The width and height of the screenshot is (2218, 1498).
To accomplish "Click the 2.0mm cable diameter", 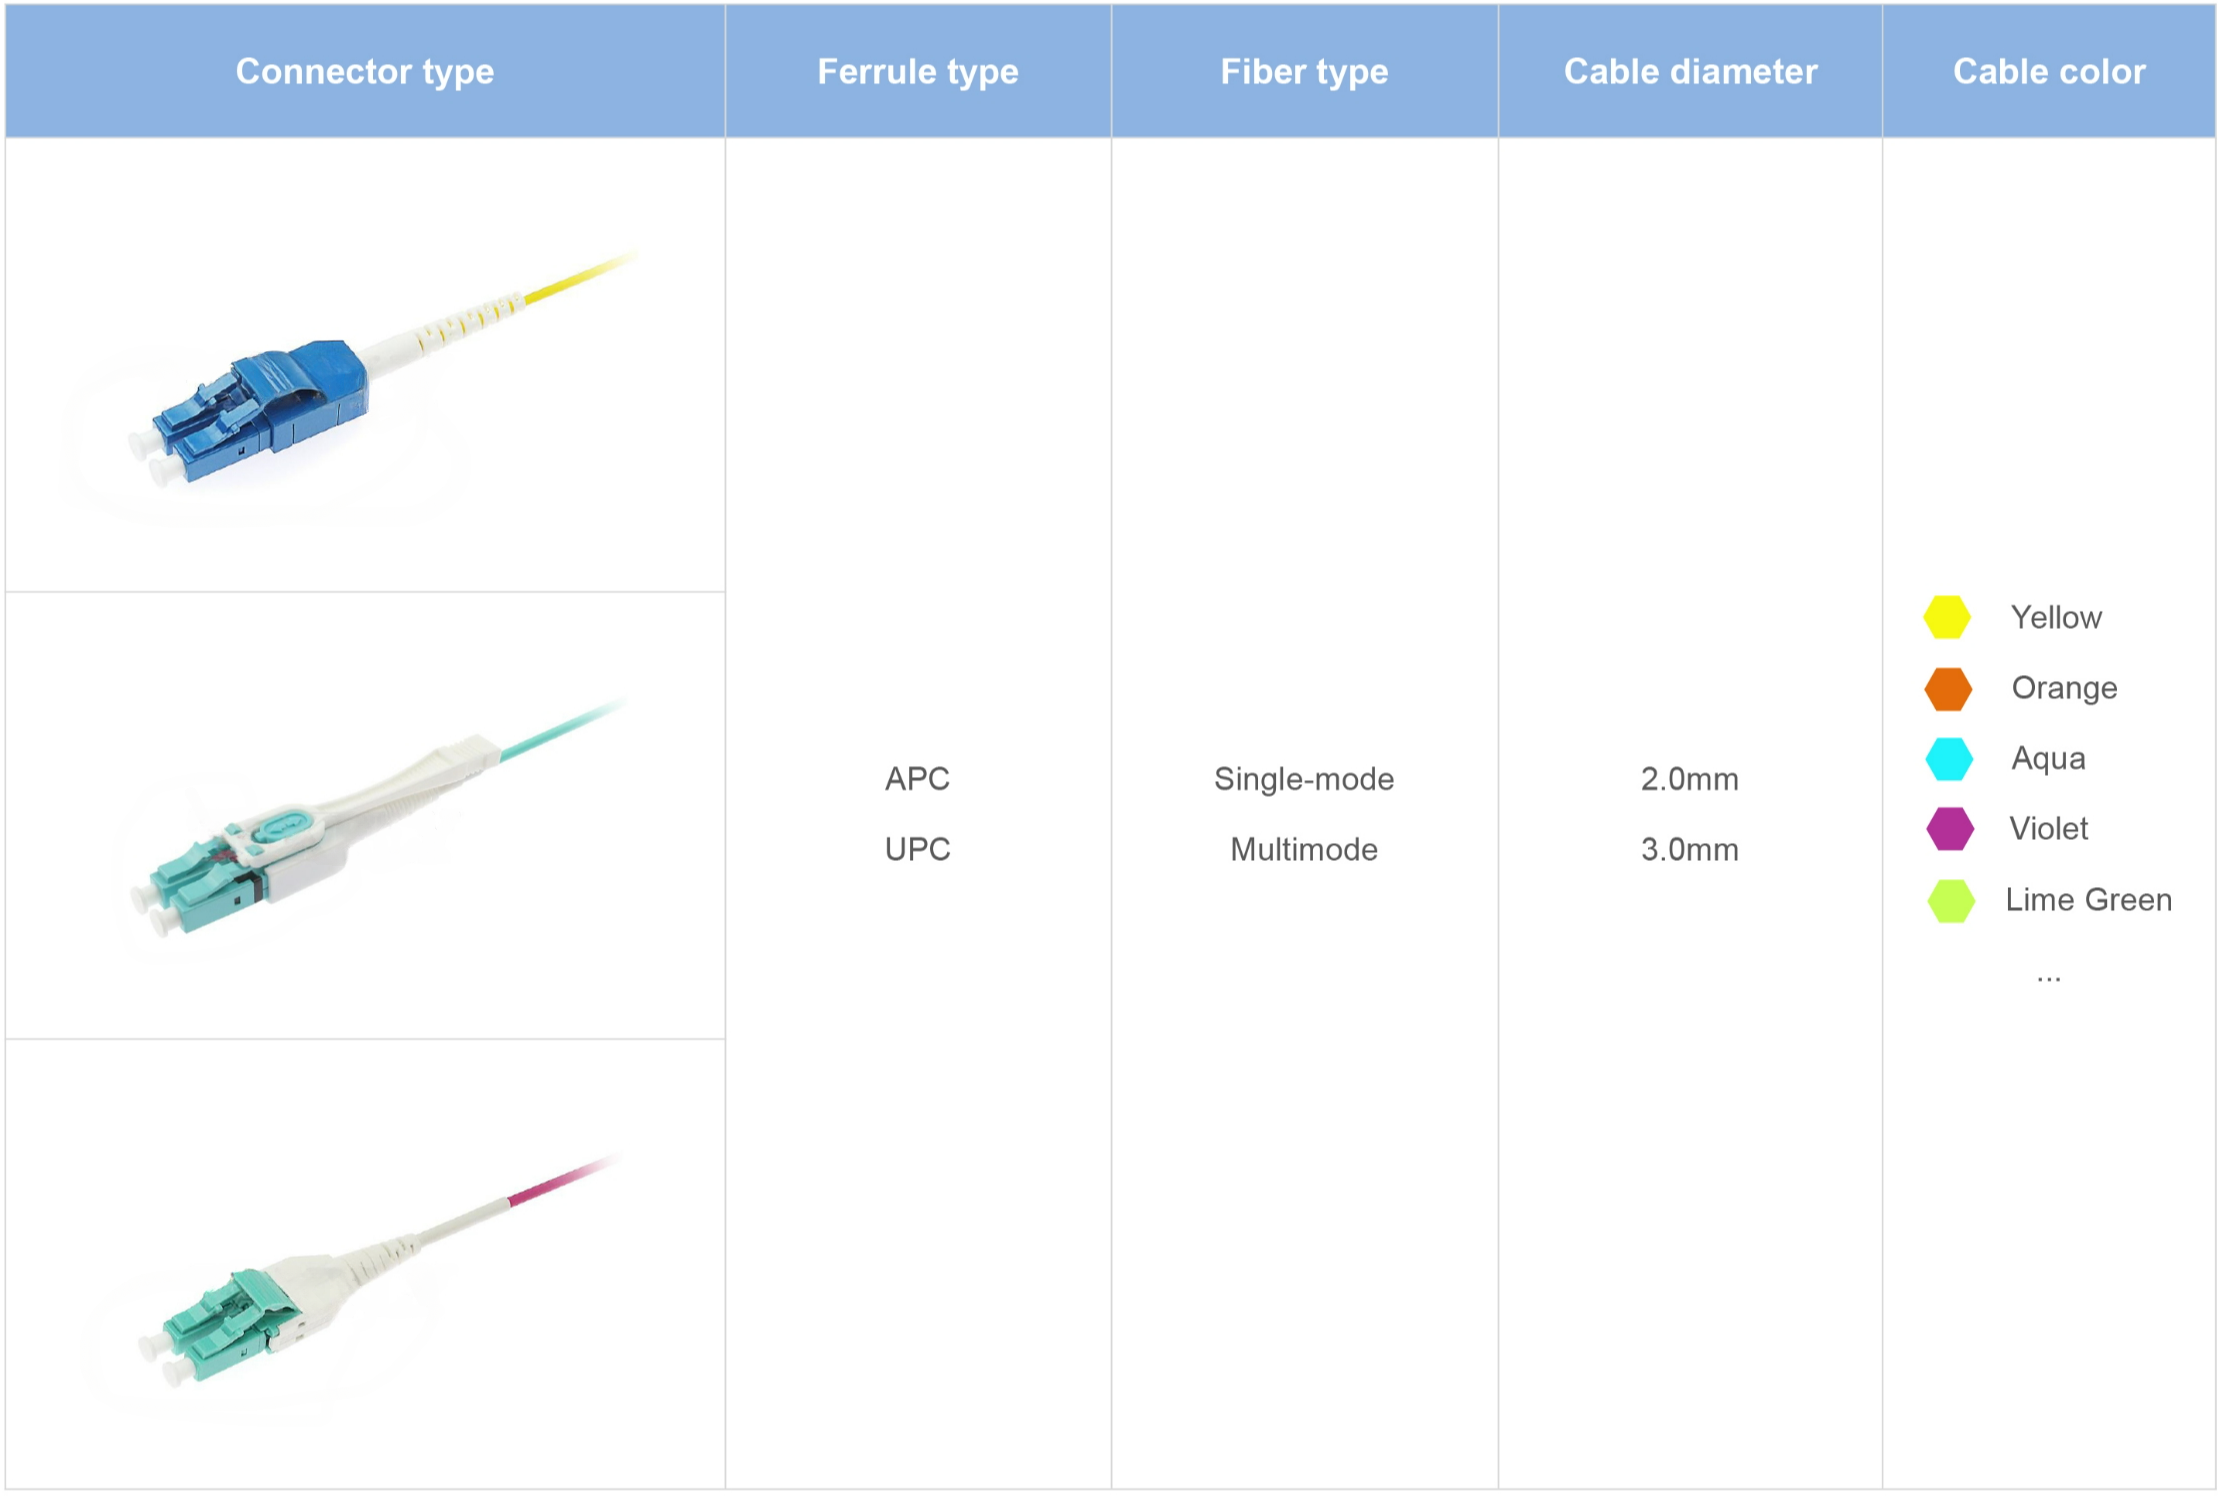I will pyautogui.click(x=1689, y=779).
